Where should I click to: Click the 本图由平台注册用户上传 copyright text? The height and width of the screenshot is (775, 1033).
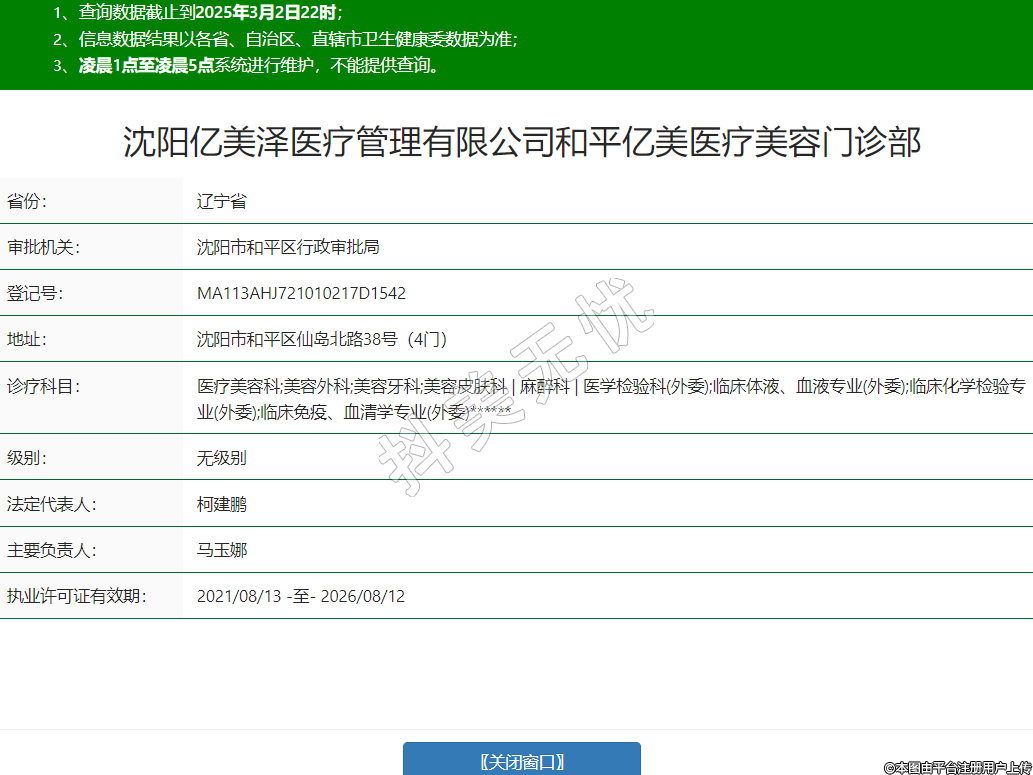tap(957, 766)
